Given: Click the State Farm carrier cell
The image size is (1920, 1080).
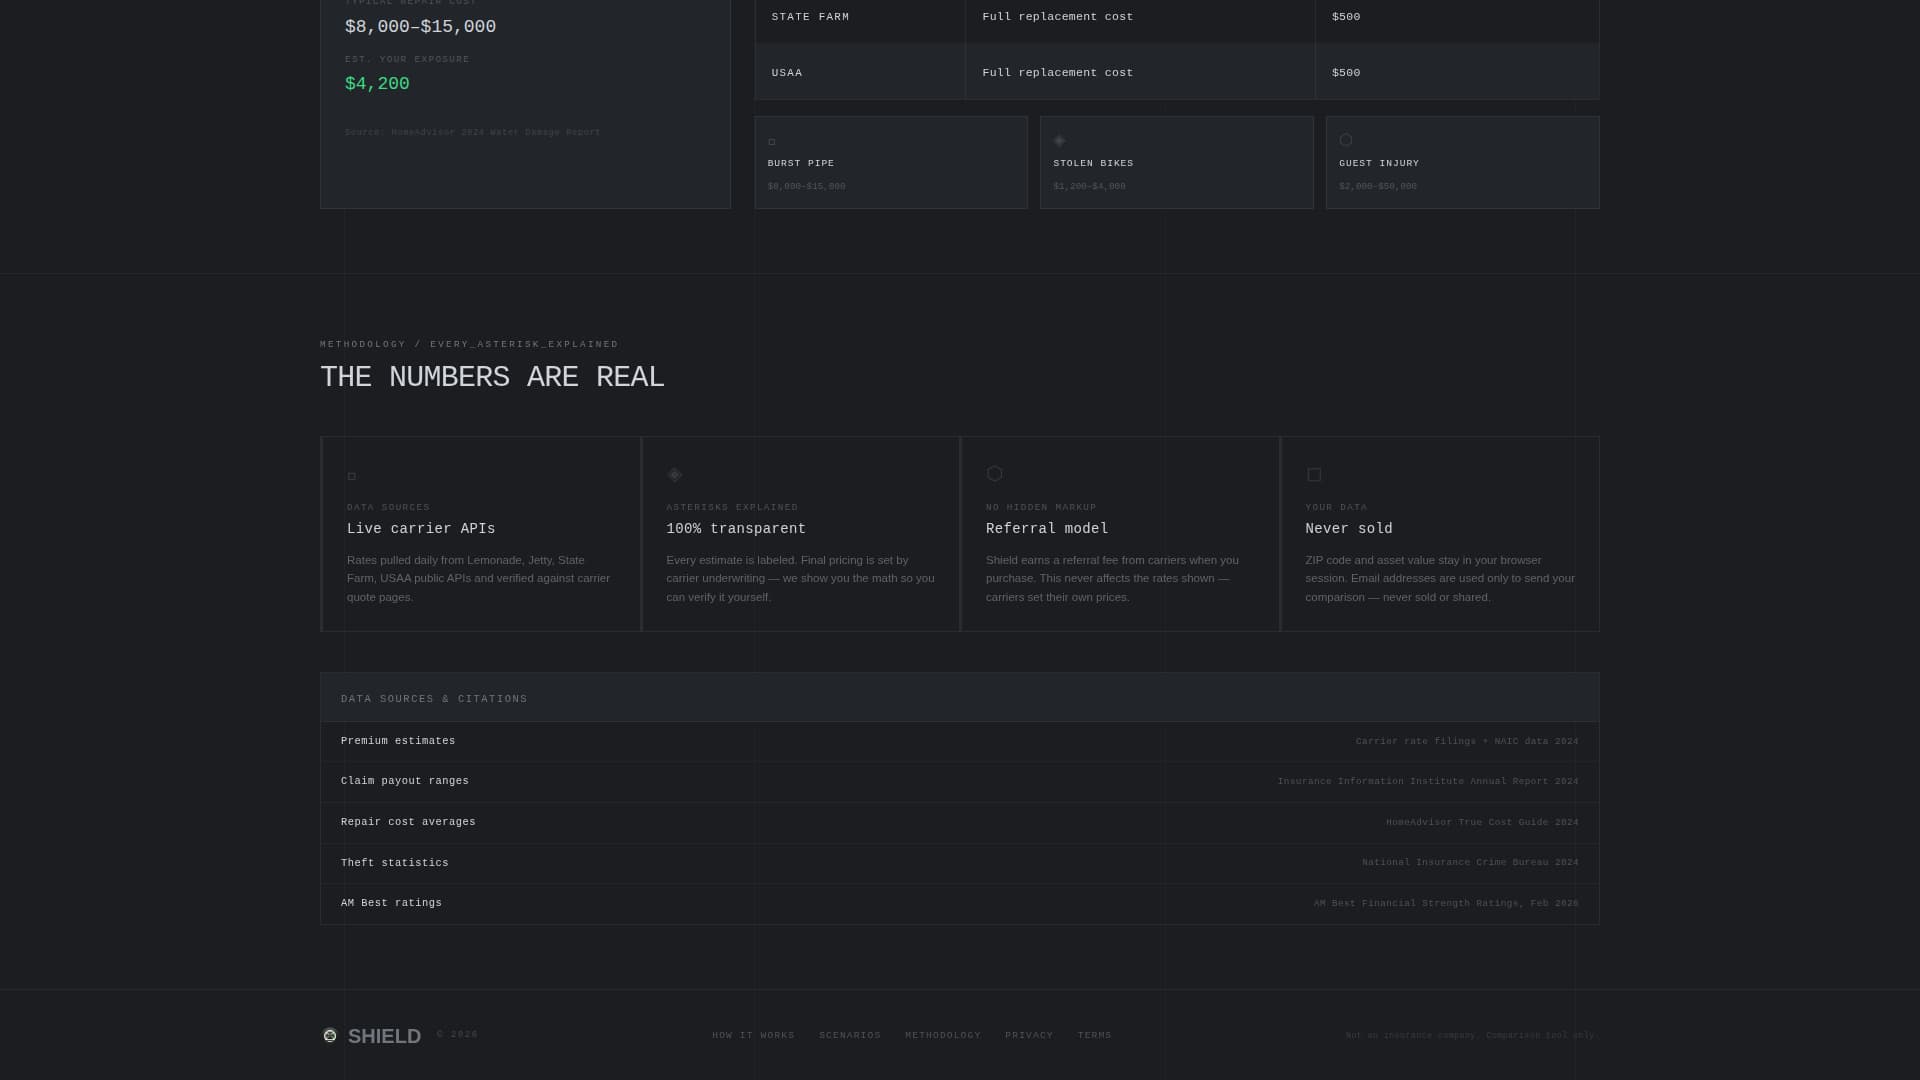Looking at the screenshot, I should (x=860, y=17).
